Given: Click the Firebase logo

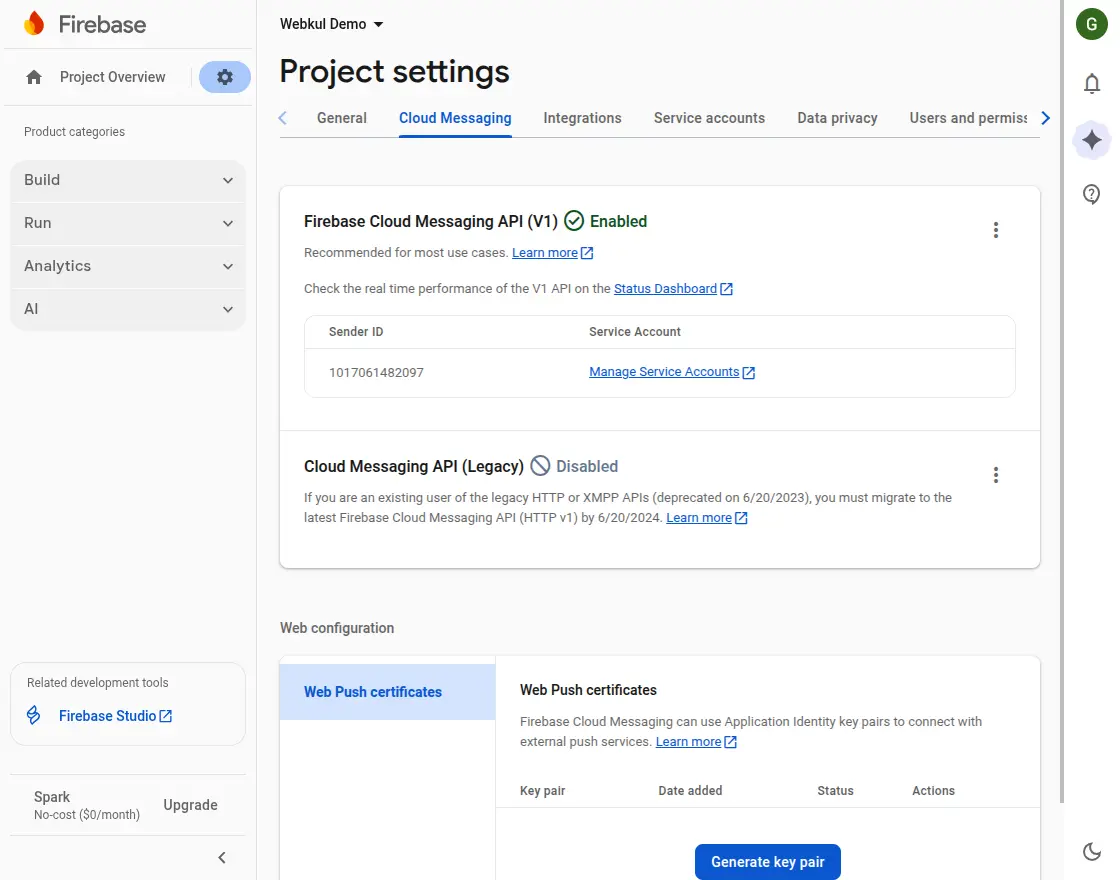Looking at the screenshot, I should coord(85,24).
